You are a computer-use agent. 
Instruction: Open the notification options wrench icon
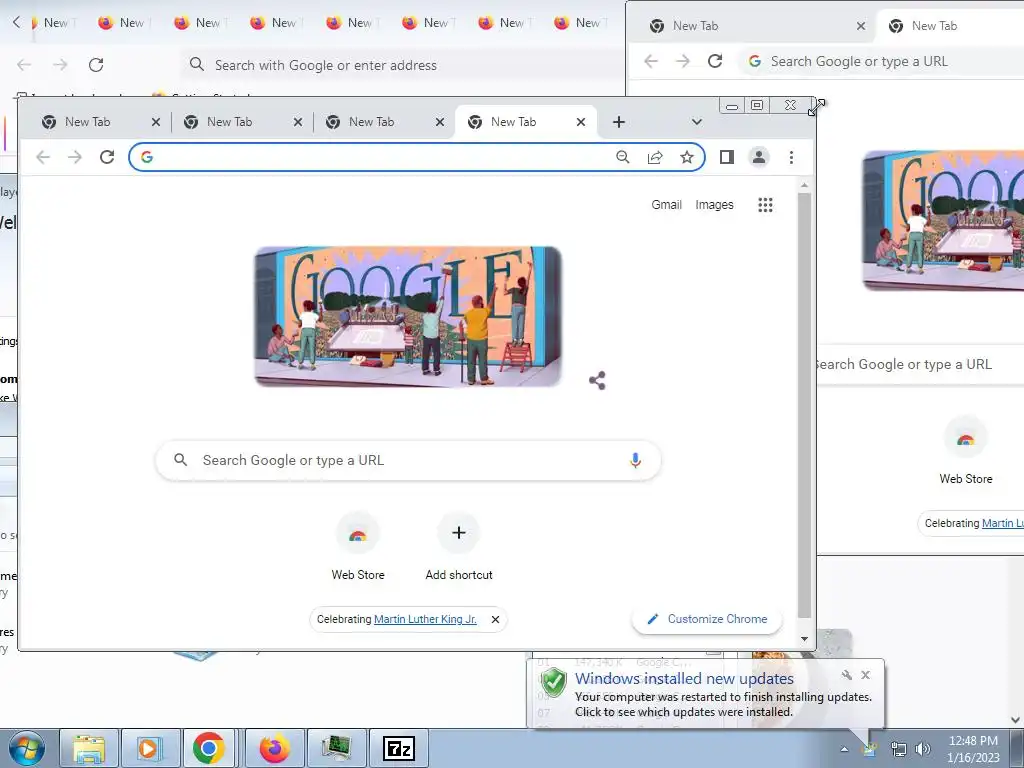click(846, 675)
